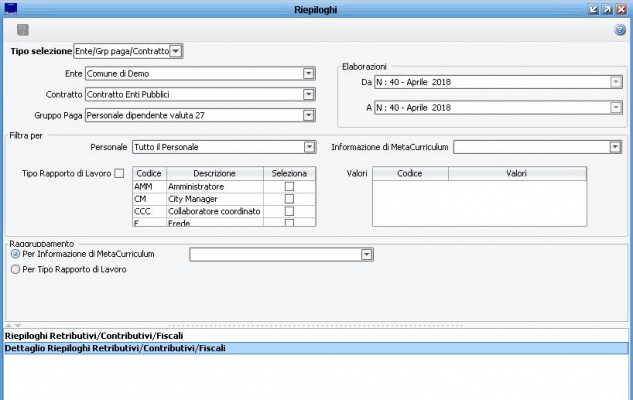Check Seleziona box for Erede row
This screenshot has height=400, width=633.
point(289,223)
